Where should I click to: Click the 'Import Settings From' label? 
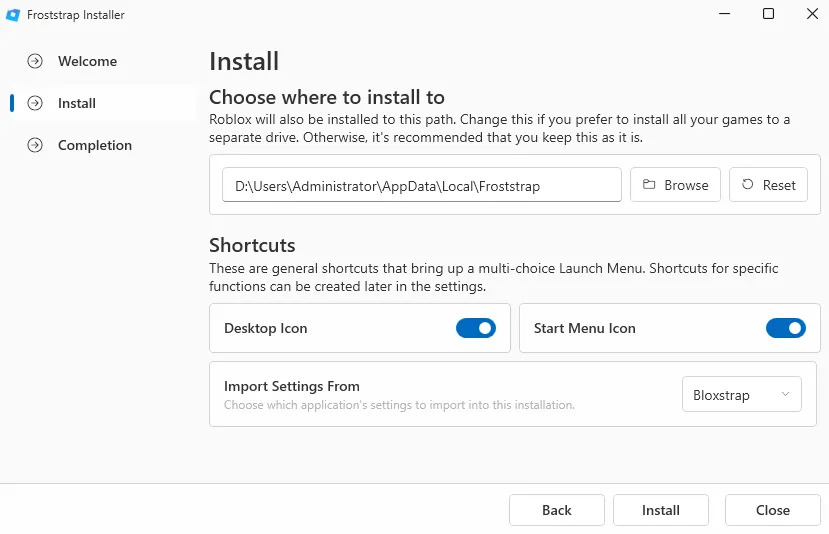click(x=292, y=386)
